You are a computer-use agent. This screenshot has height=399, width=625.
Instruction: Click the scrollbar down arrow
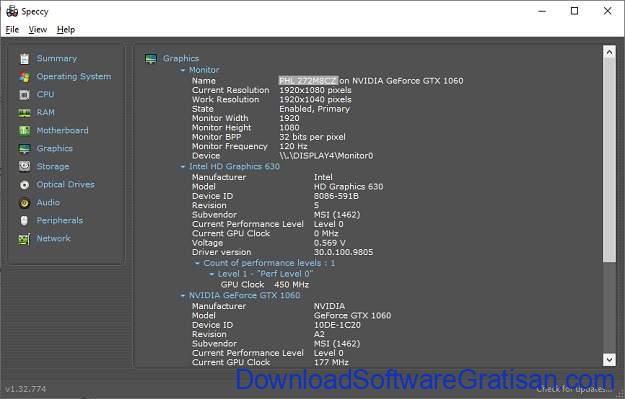[609, 360]
